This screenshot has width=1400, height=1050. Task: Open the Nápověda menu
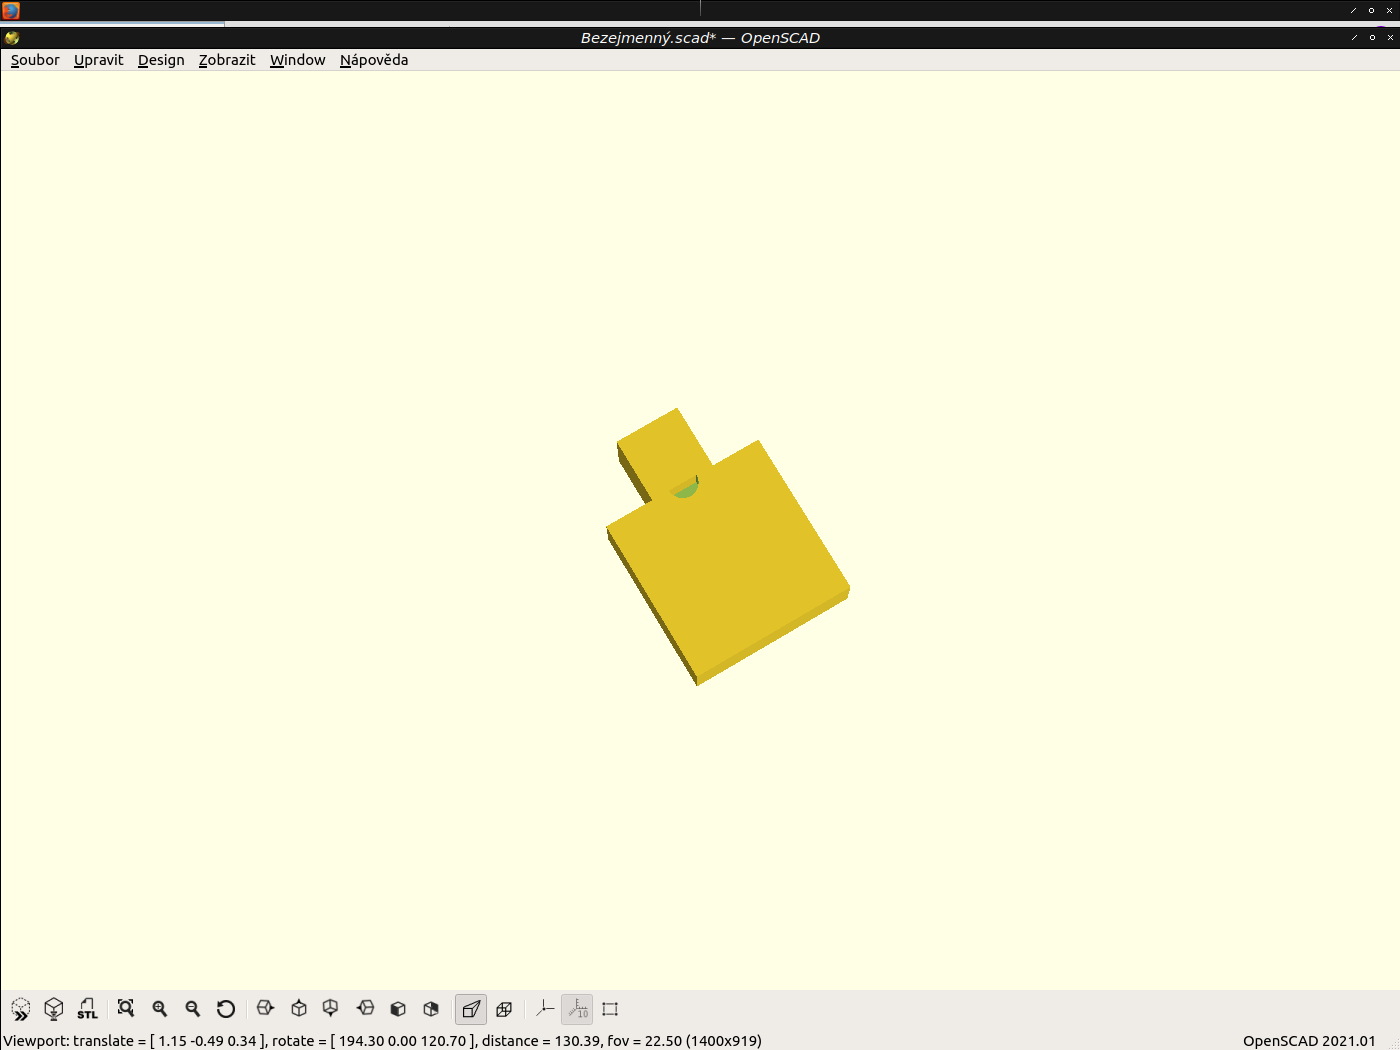click(x=373, y=60)
